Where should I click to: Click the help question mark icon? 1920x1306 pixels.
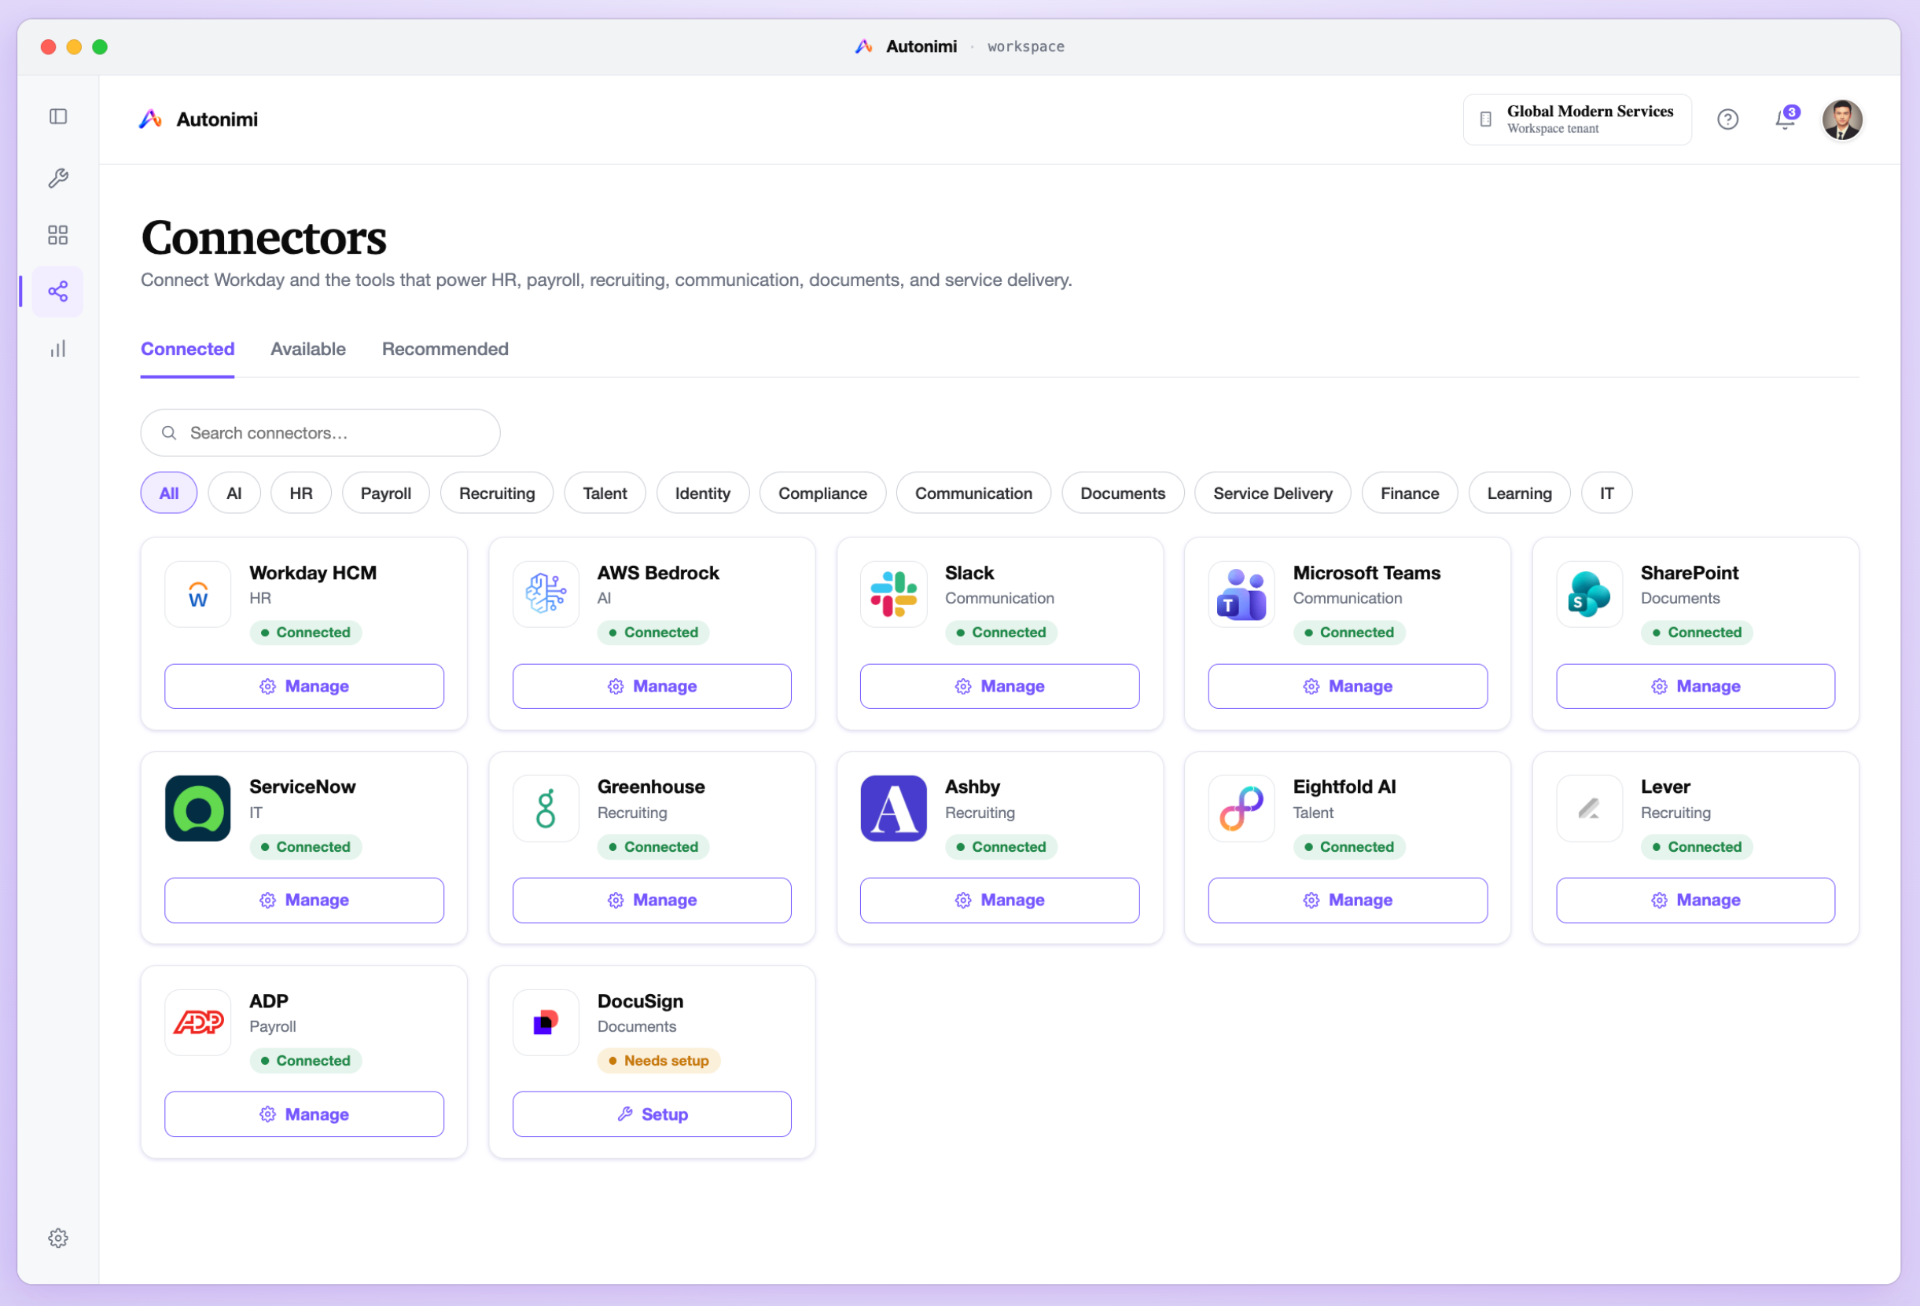(1728, 120)
